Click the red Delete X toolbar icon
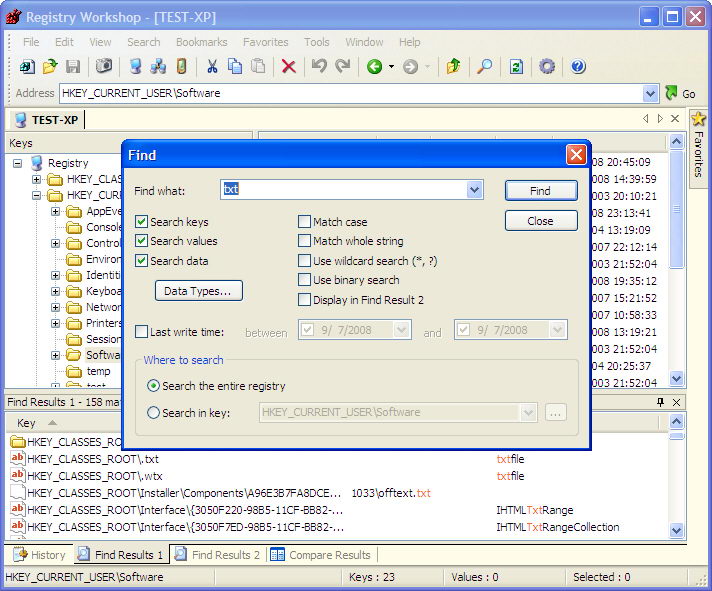The height and width of the screenshot is (591, 712). pos(288,67)
